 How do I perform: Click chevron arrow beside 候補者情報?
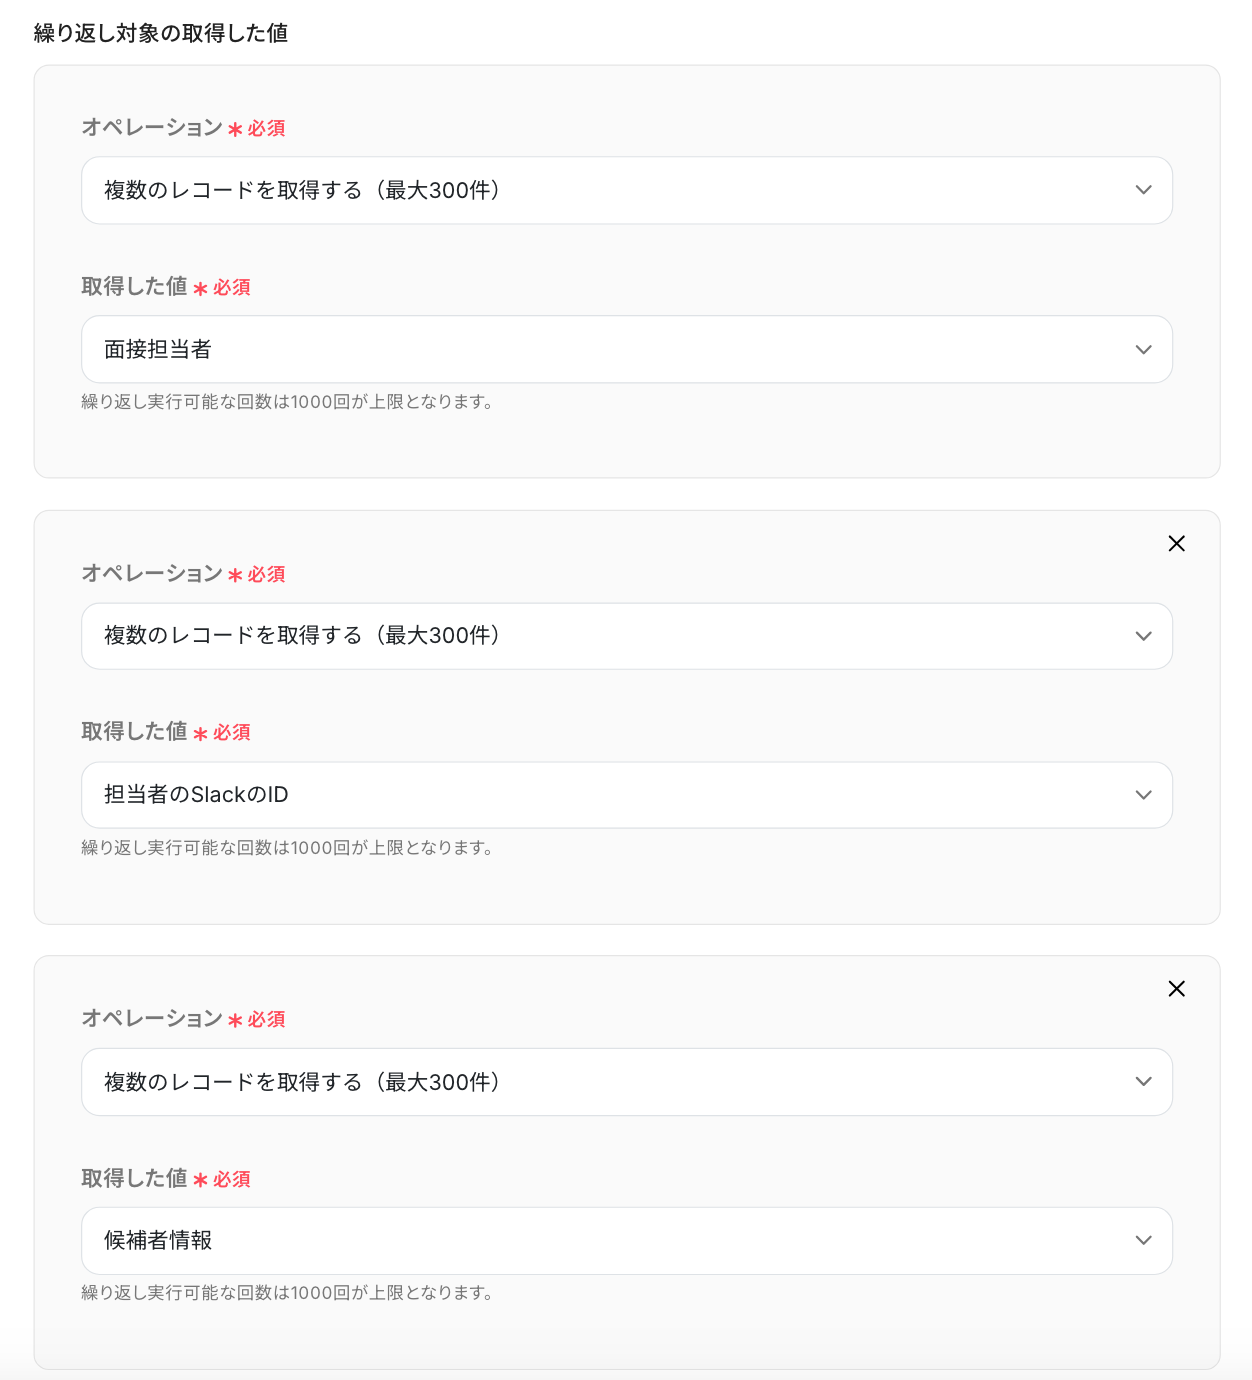(1144, 1240)
